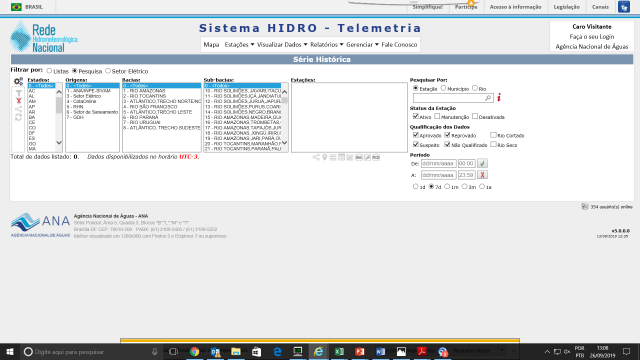Click the Simplifique! top link
This screenshot has height=360, width=640.
427,7
